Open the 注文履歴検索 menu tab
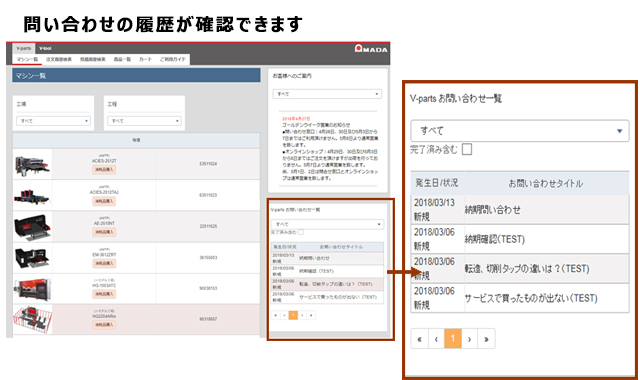Image resolution: width=640 pixels, height=380 pixels. pyautogui.click(x=58, y=60)
